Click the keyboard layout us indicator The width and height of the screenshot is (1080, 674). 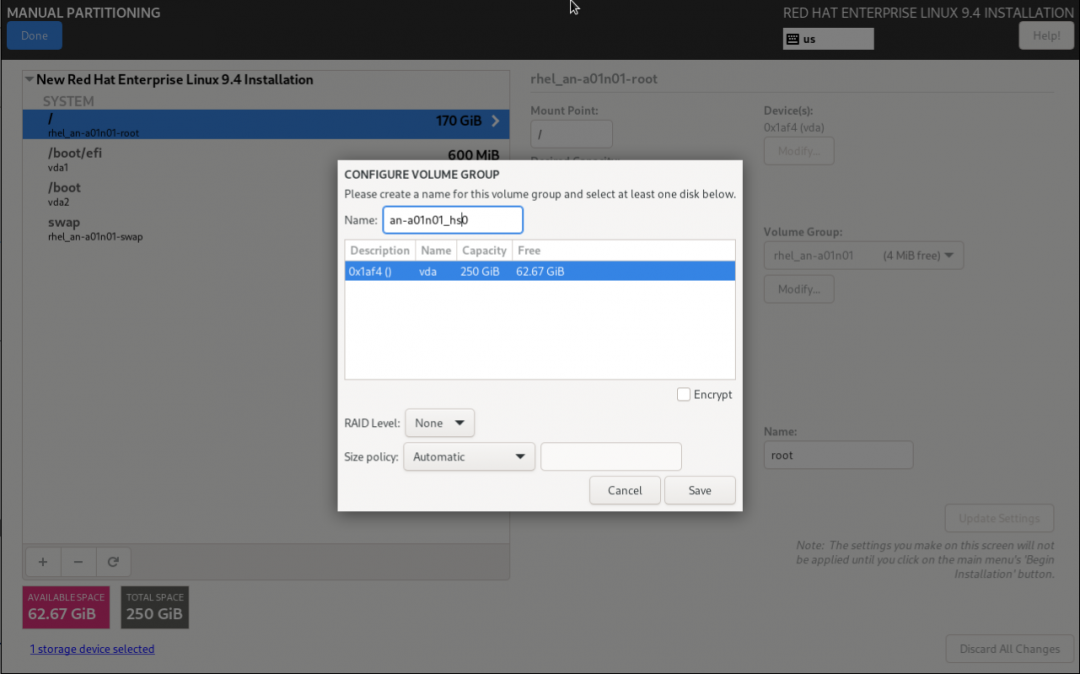point(828,39)
